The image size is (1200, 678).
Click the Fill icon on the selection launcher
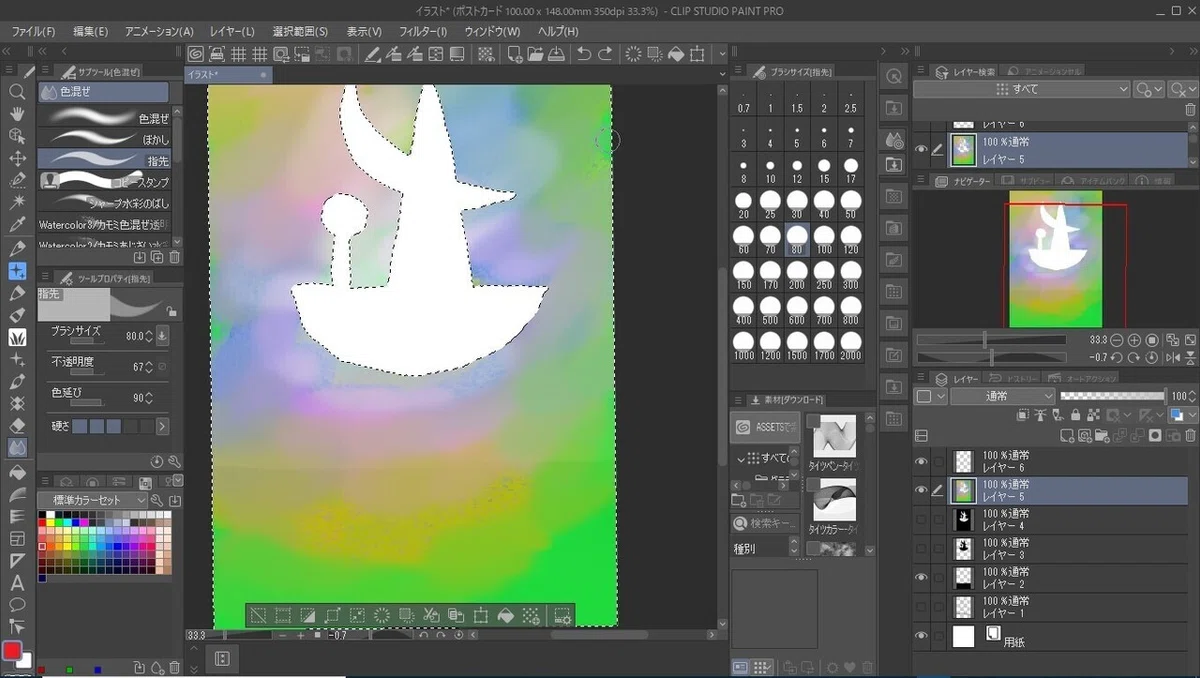(506, 616)
